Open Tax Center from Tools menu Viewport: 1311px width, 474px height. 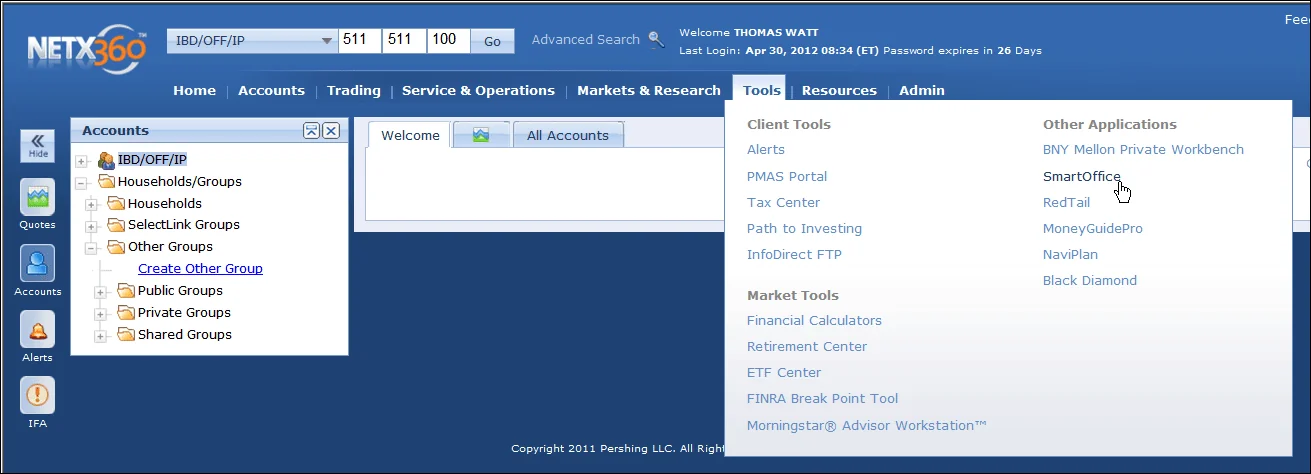tap(783, 202)
